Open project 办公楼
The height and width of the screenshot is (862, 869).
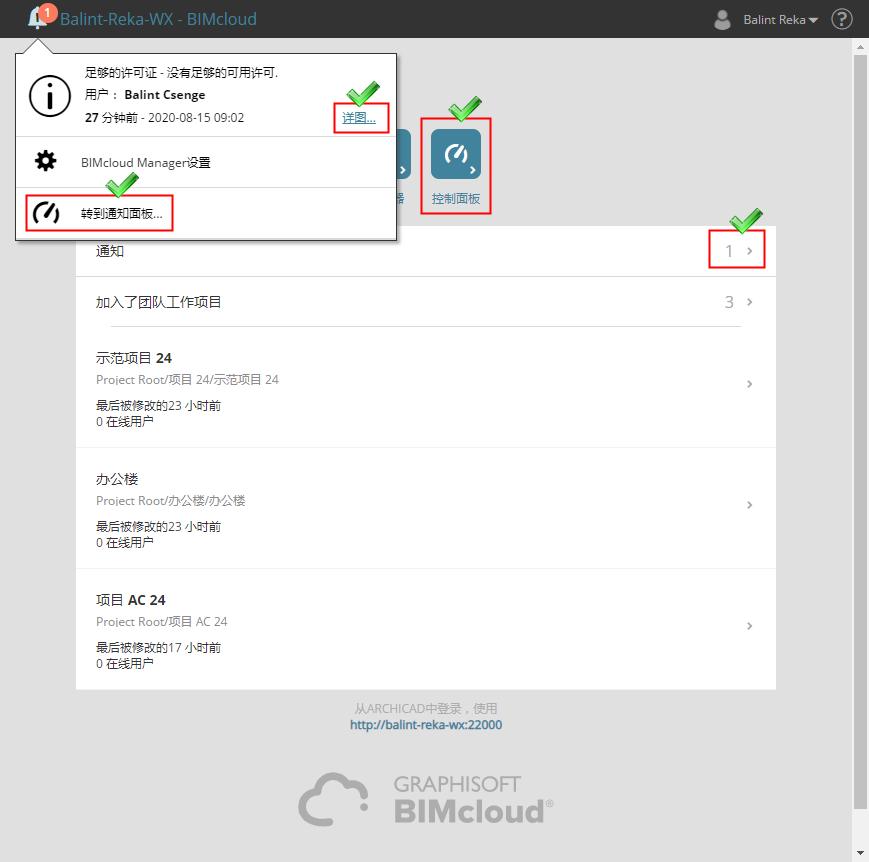[426, 508]
